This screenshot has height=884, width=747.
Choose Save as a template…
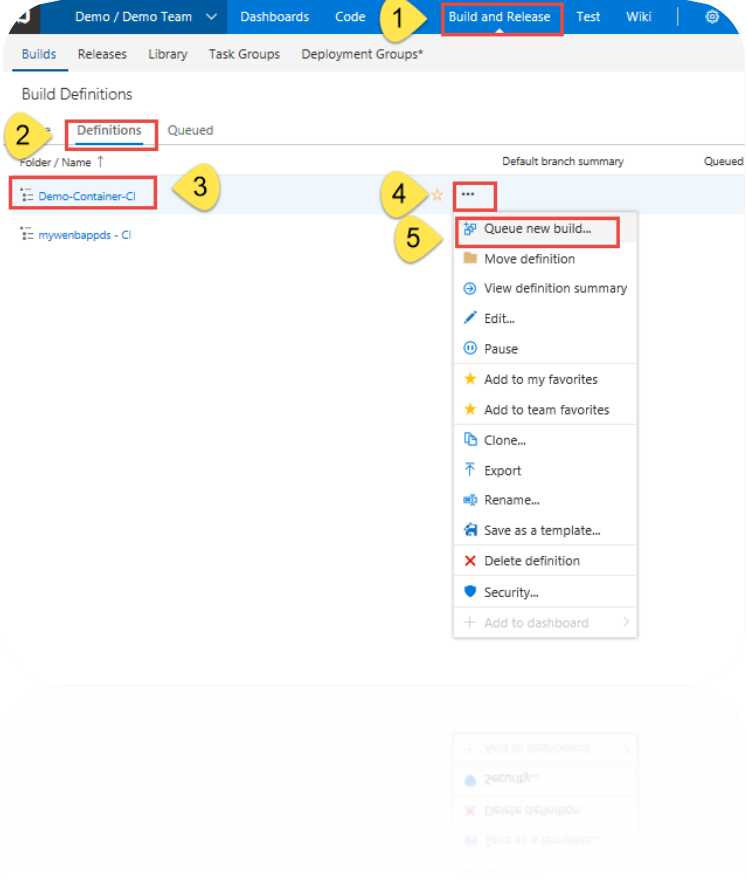(x=545, y=531)
